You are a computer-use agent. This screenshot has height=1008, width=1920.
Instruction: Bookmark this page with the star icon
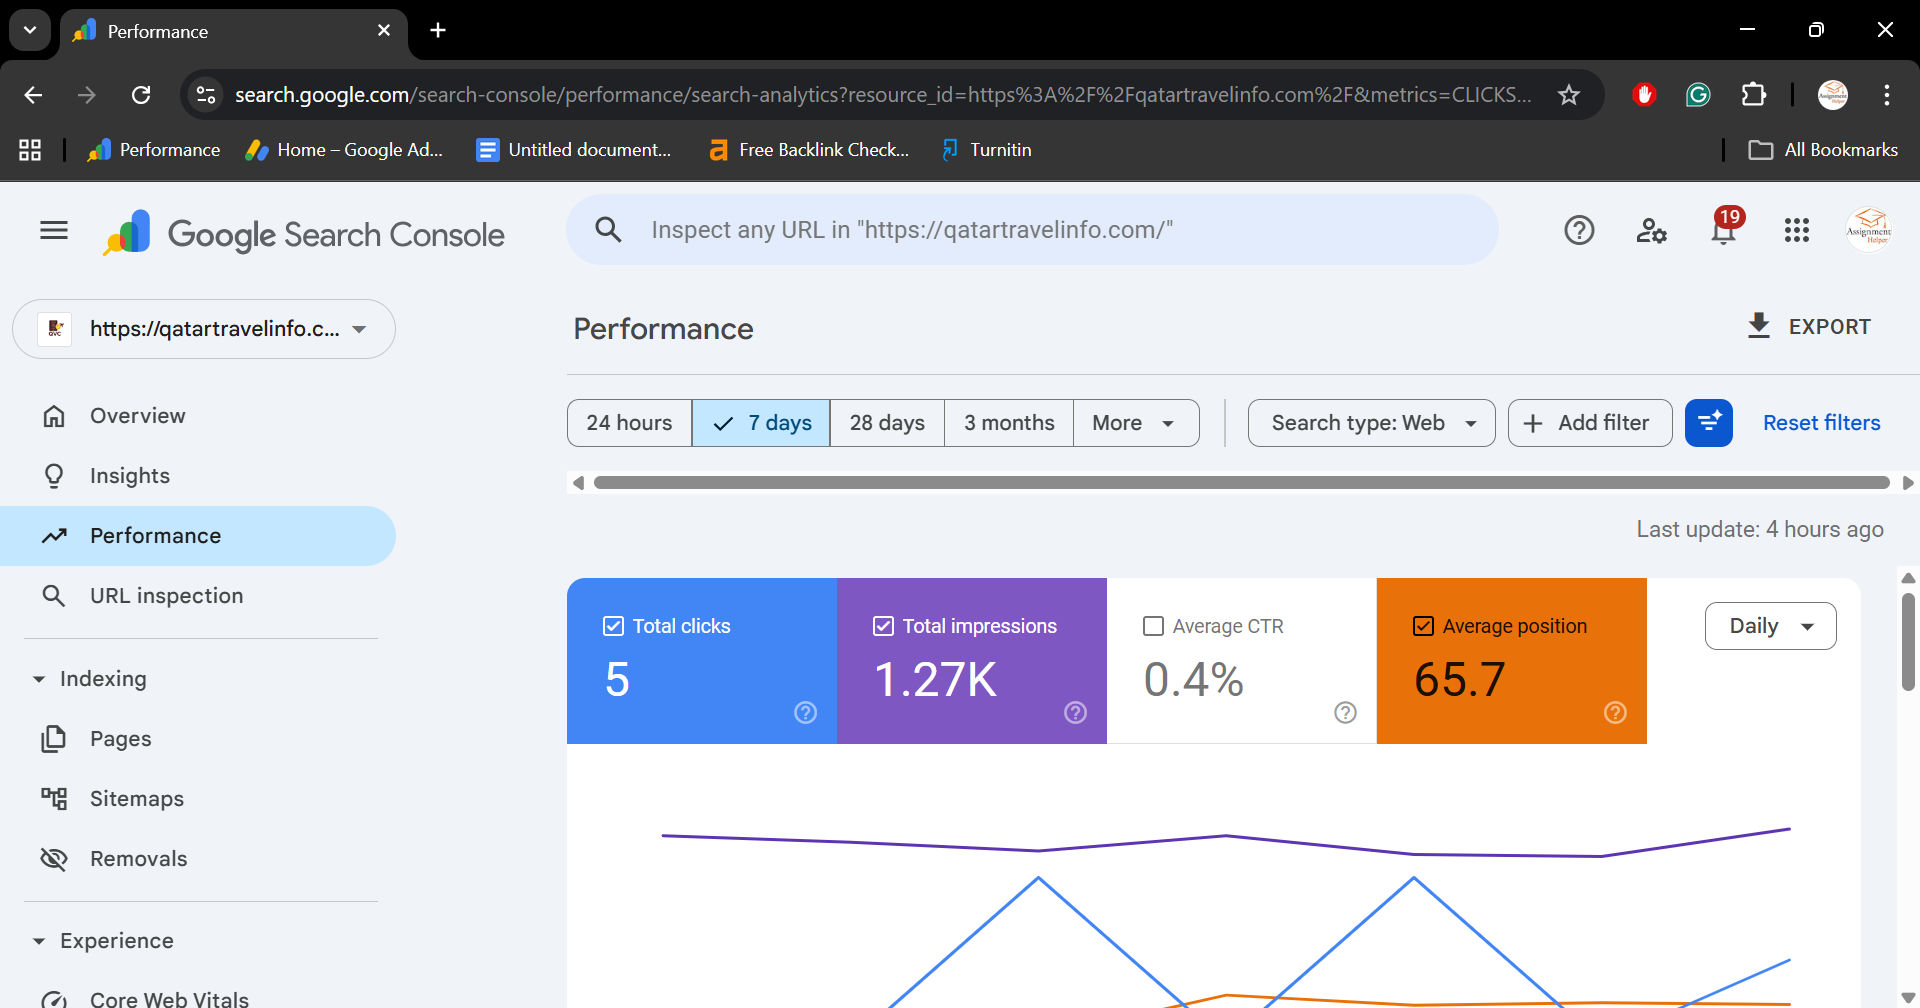(1569, 95)
